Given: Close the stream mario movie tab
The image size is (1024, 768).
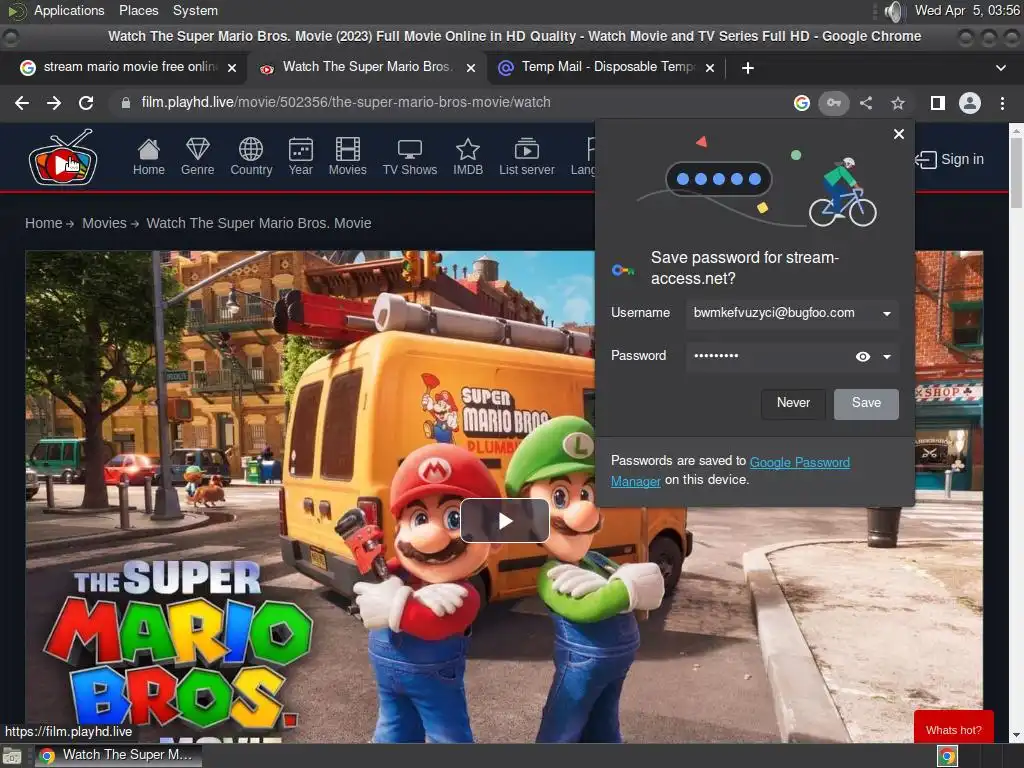Looking at the screenshot, I should tap(231, 68).
